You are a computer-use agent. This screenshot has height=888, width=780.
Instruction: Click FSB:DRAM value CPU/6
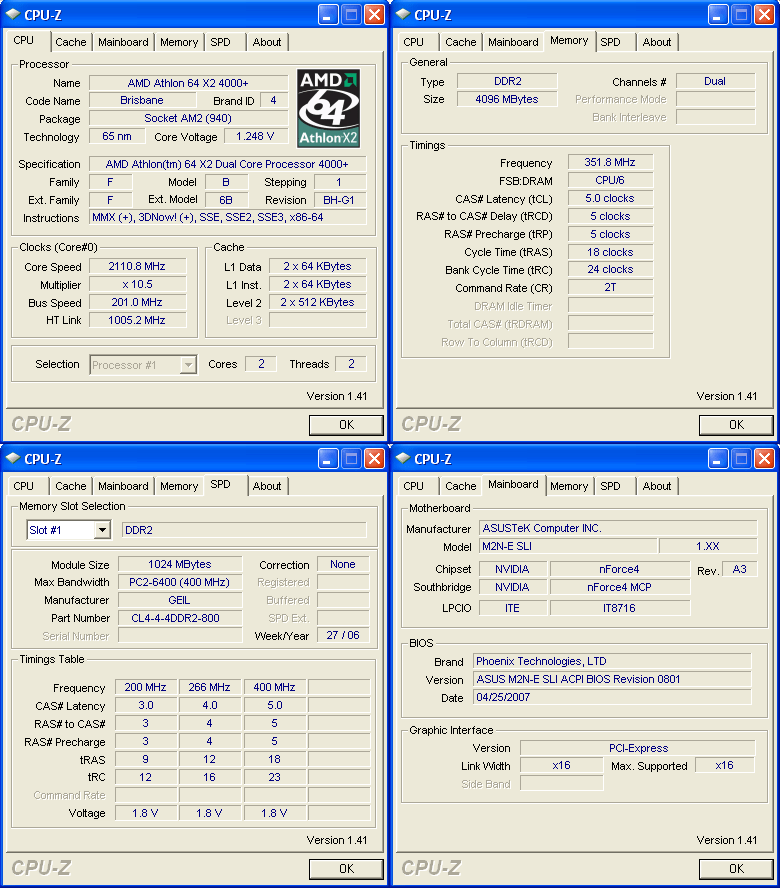(610, 180)
